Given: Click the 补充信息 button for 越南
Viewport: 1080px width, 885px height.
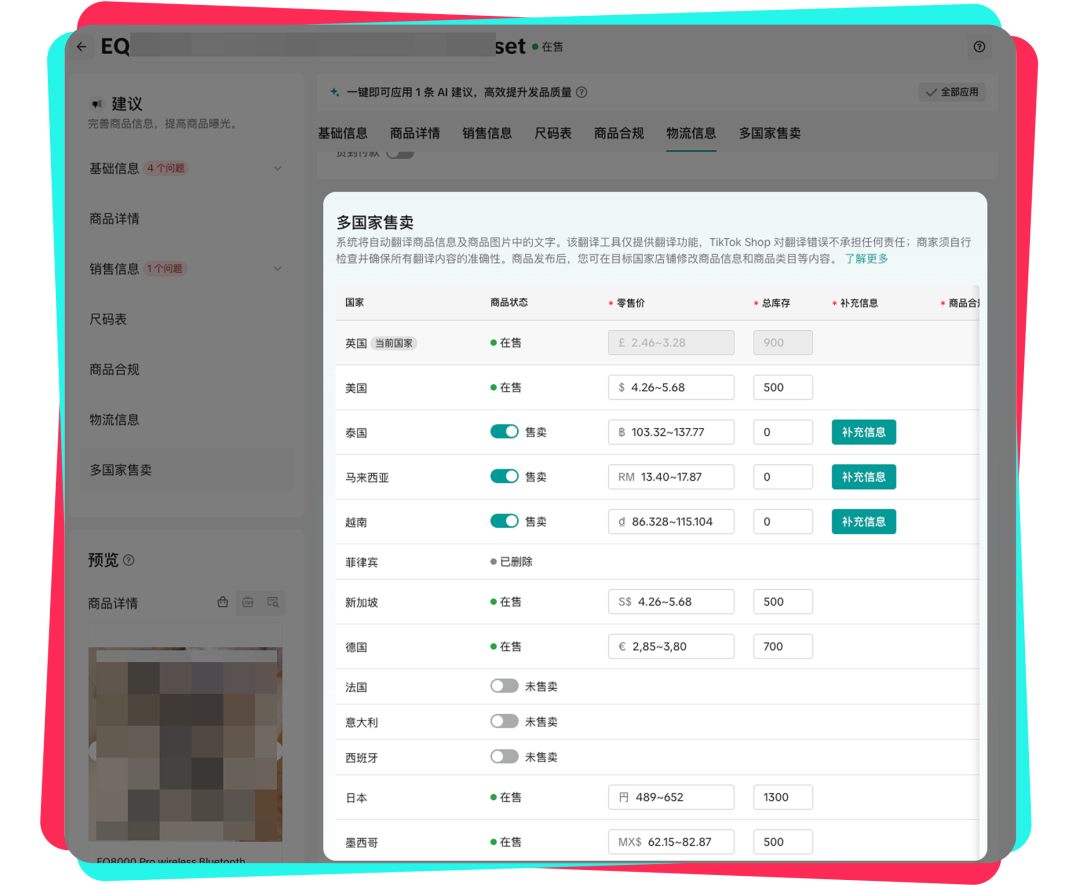Looking at the screenshot, I should [x=863, y=521].
